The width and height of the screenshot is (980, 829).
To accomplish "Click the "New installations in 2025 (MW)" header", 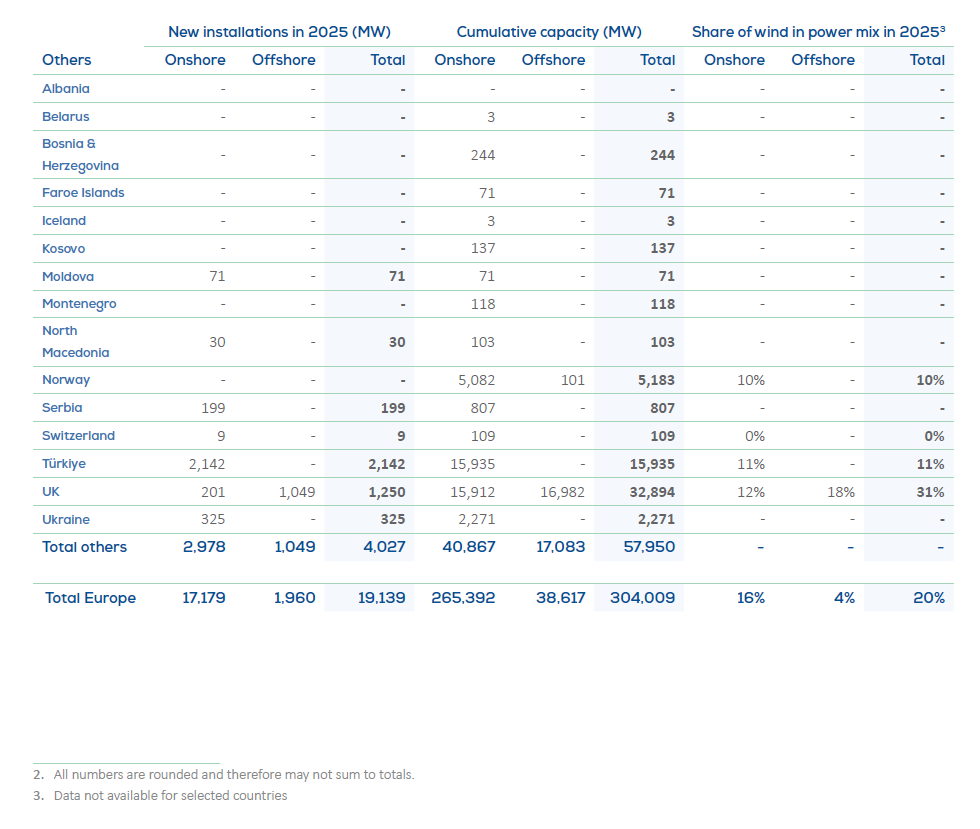I will (x=278, y=32).
